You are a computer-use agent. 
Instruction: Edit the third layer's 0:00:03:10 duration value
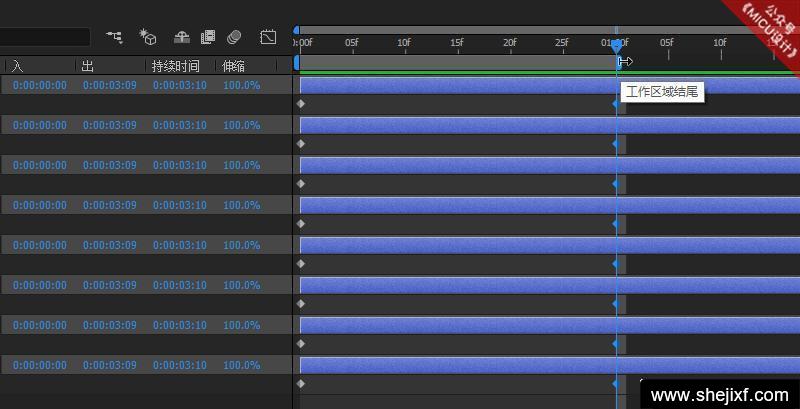click(180, 166)
